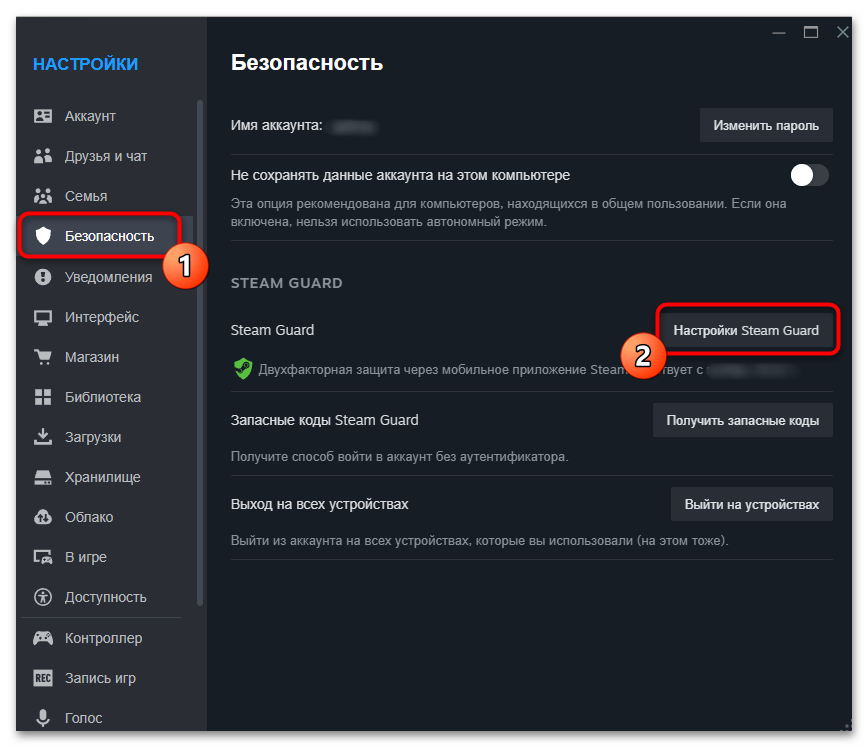868x747 pixels.
Task: Switch to the Интерфейс section
Action: [x=106, y=317]
